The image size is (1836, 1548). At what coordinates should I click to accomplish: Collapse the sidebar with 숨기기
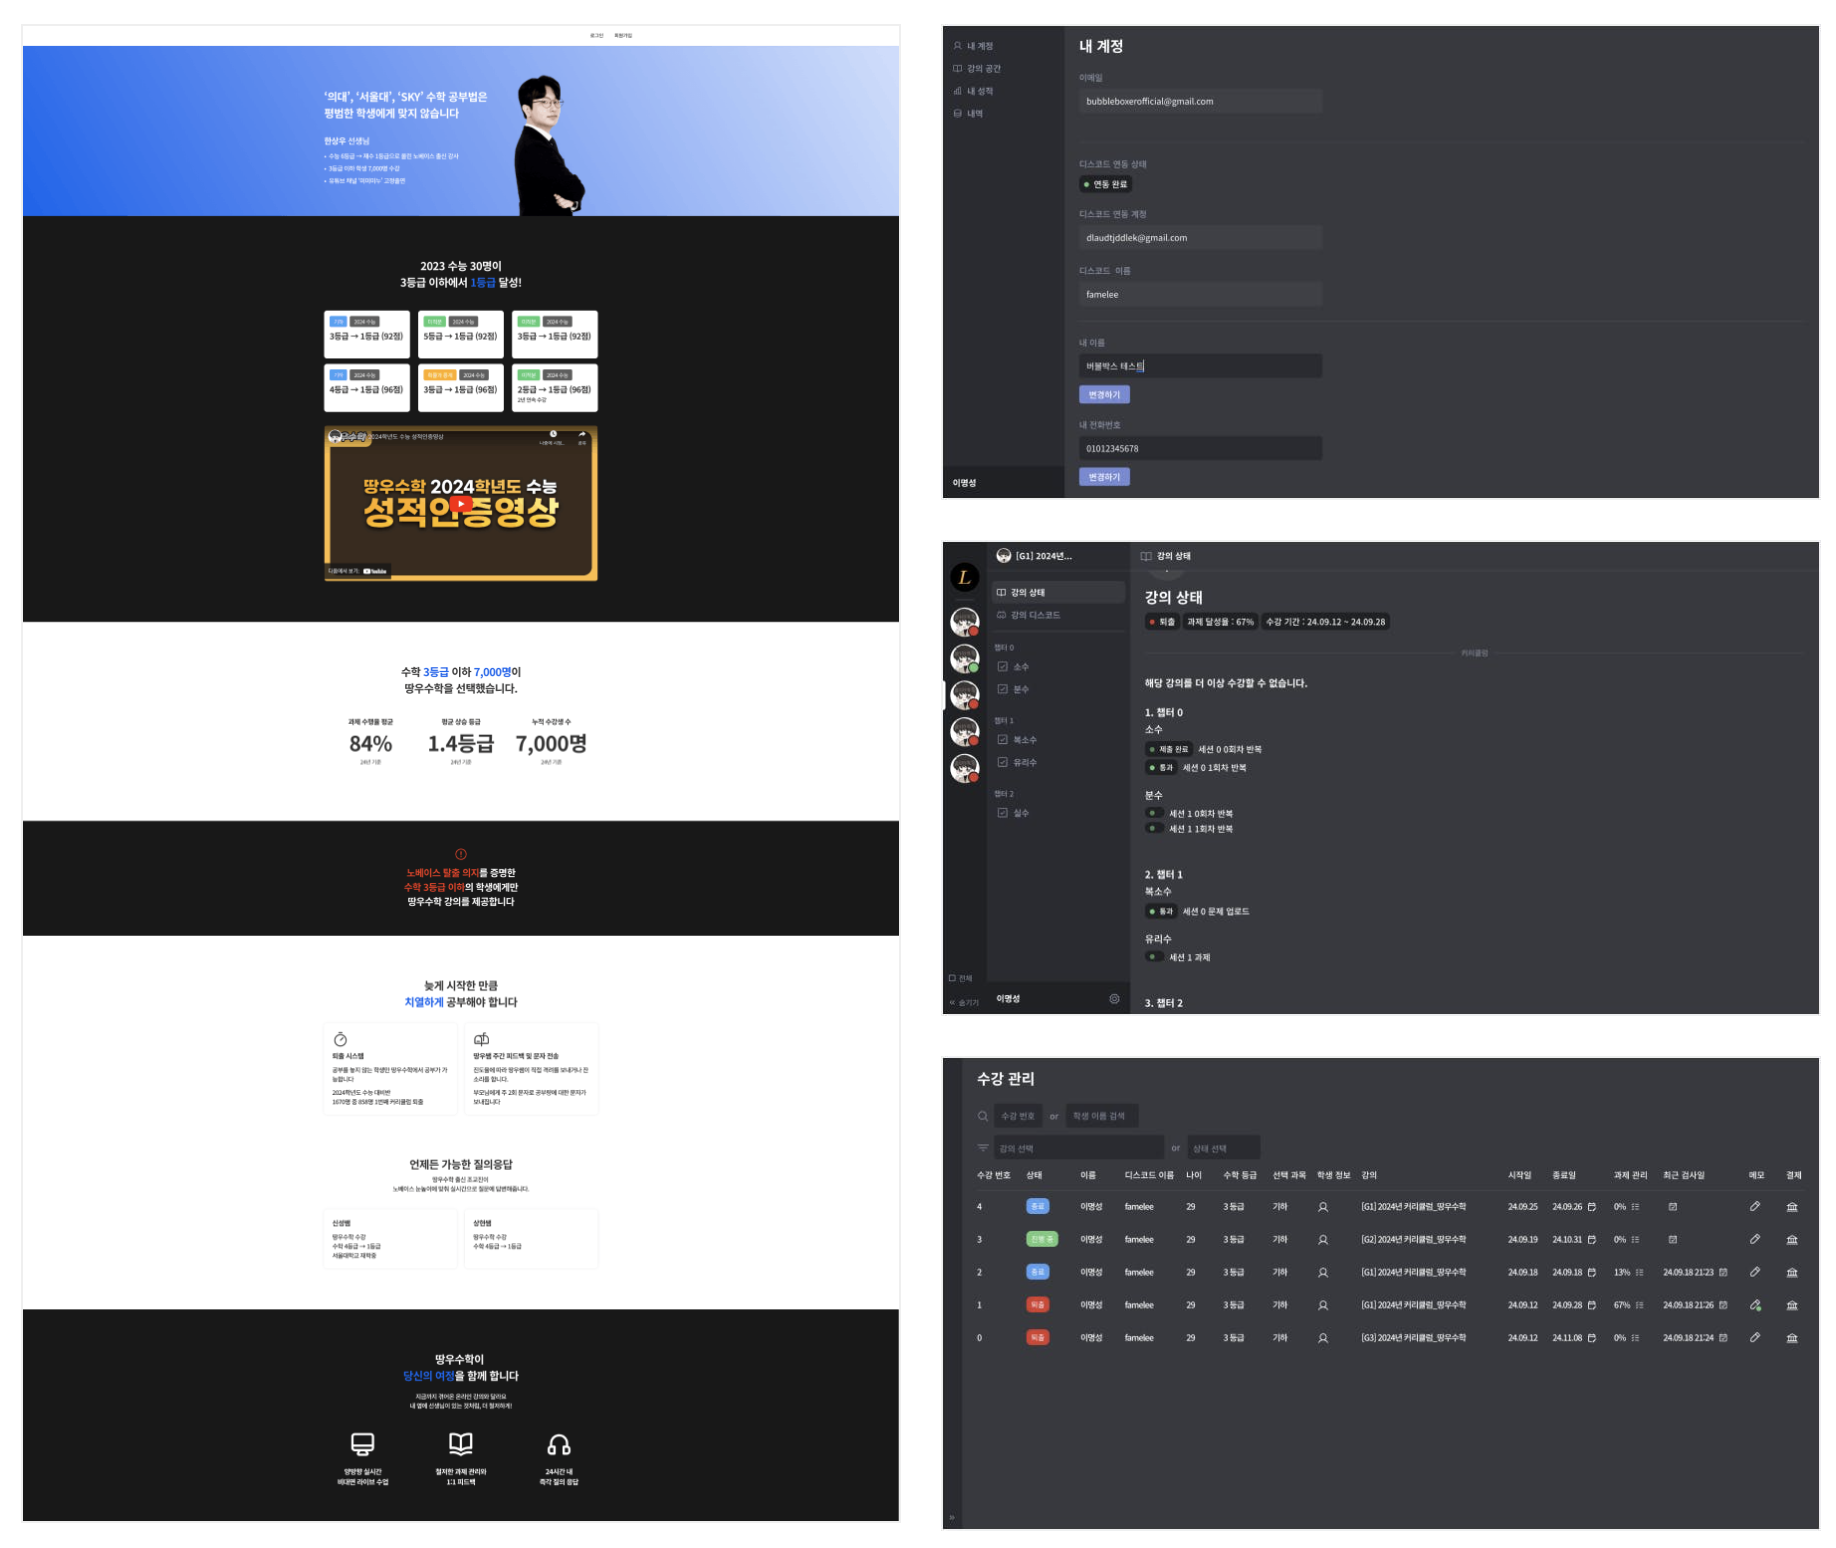point(964,1002)
